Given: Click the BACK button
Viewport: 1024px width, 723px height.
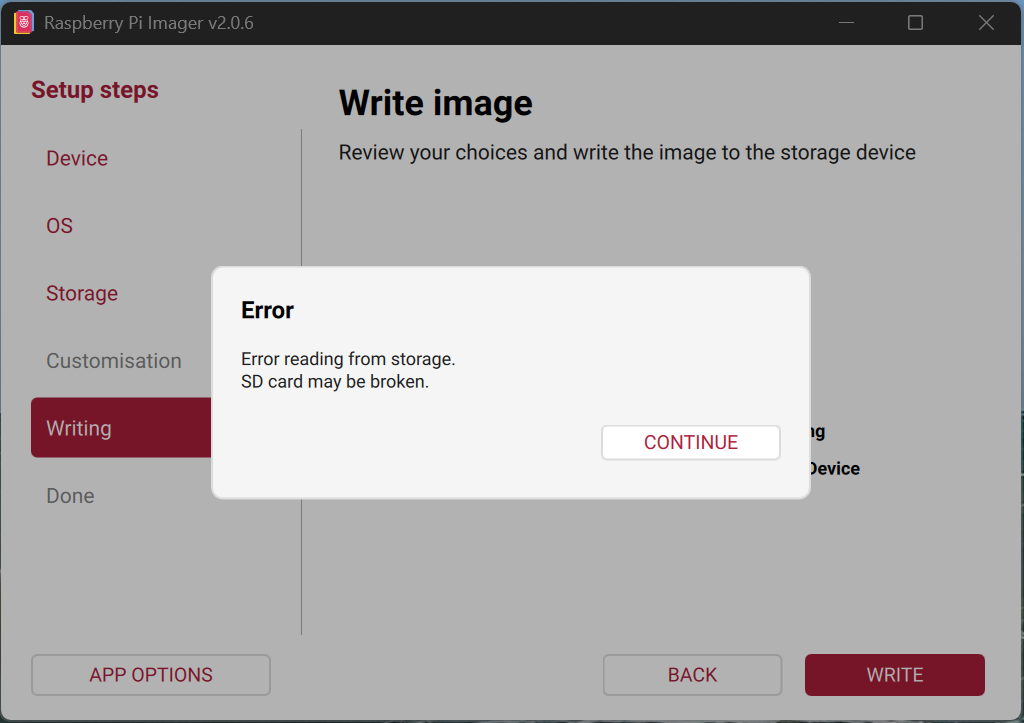Looking at the screenshot, I should click(692, 675).
